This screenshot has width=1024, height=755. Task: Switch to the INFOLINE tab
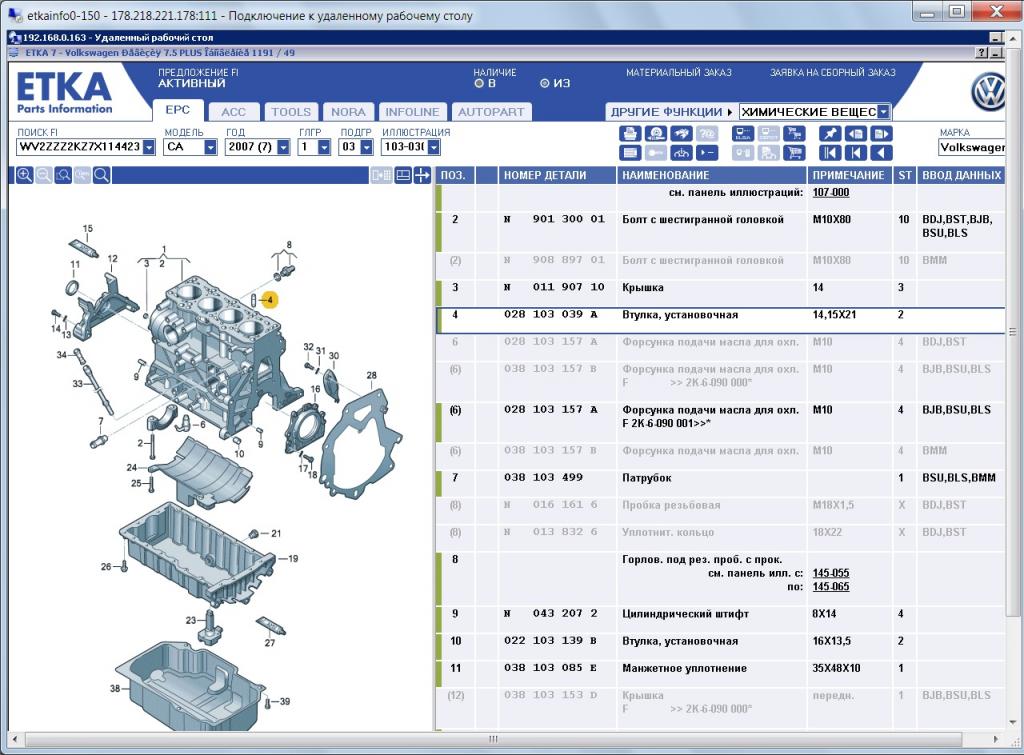tap(412, 112)
